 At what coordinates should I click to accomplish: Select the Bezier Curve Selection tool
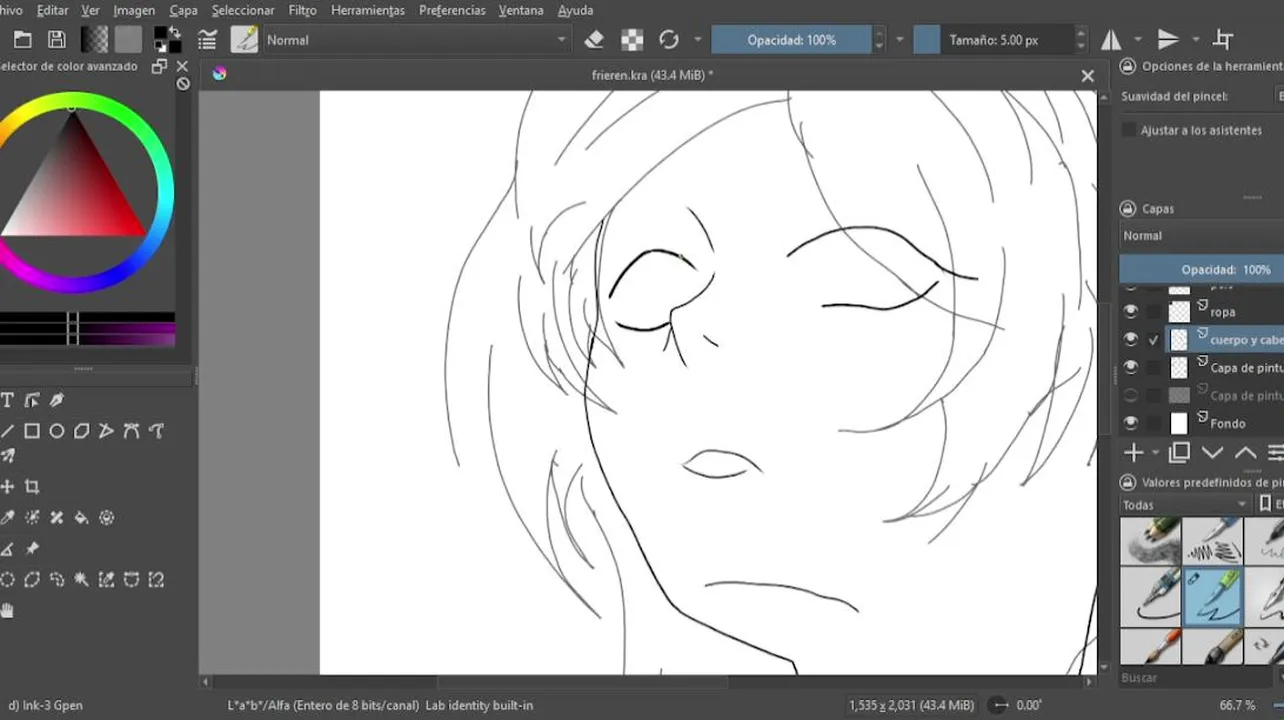click(x=132, y=580)
